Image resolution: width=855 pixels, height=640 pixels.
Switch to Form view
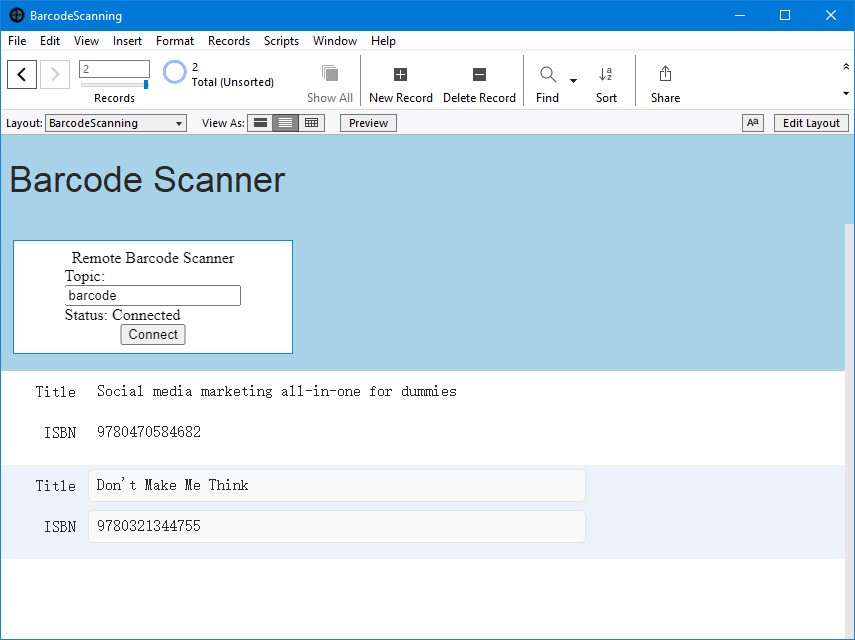pyautogui.click(x=260, y=123)
